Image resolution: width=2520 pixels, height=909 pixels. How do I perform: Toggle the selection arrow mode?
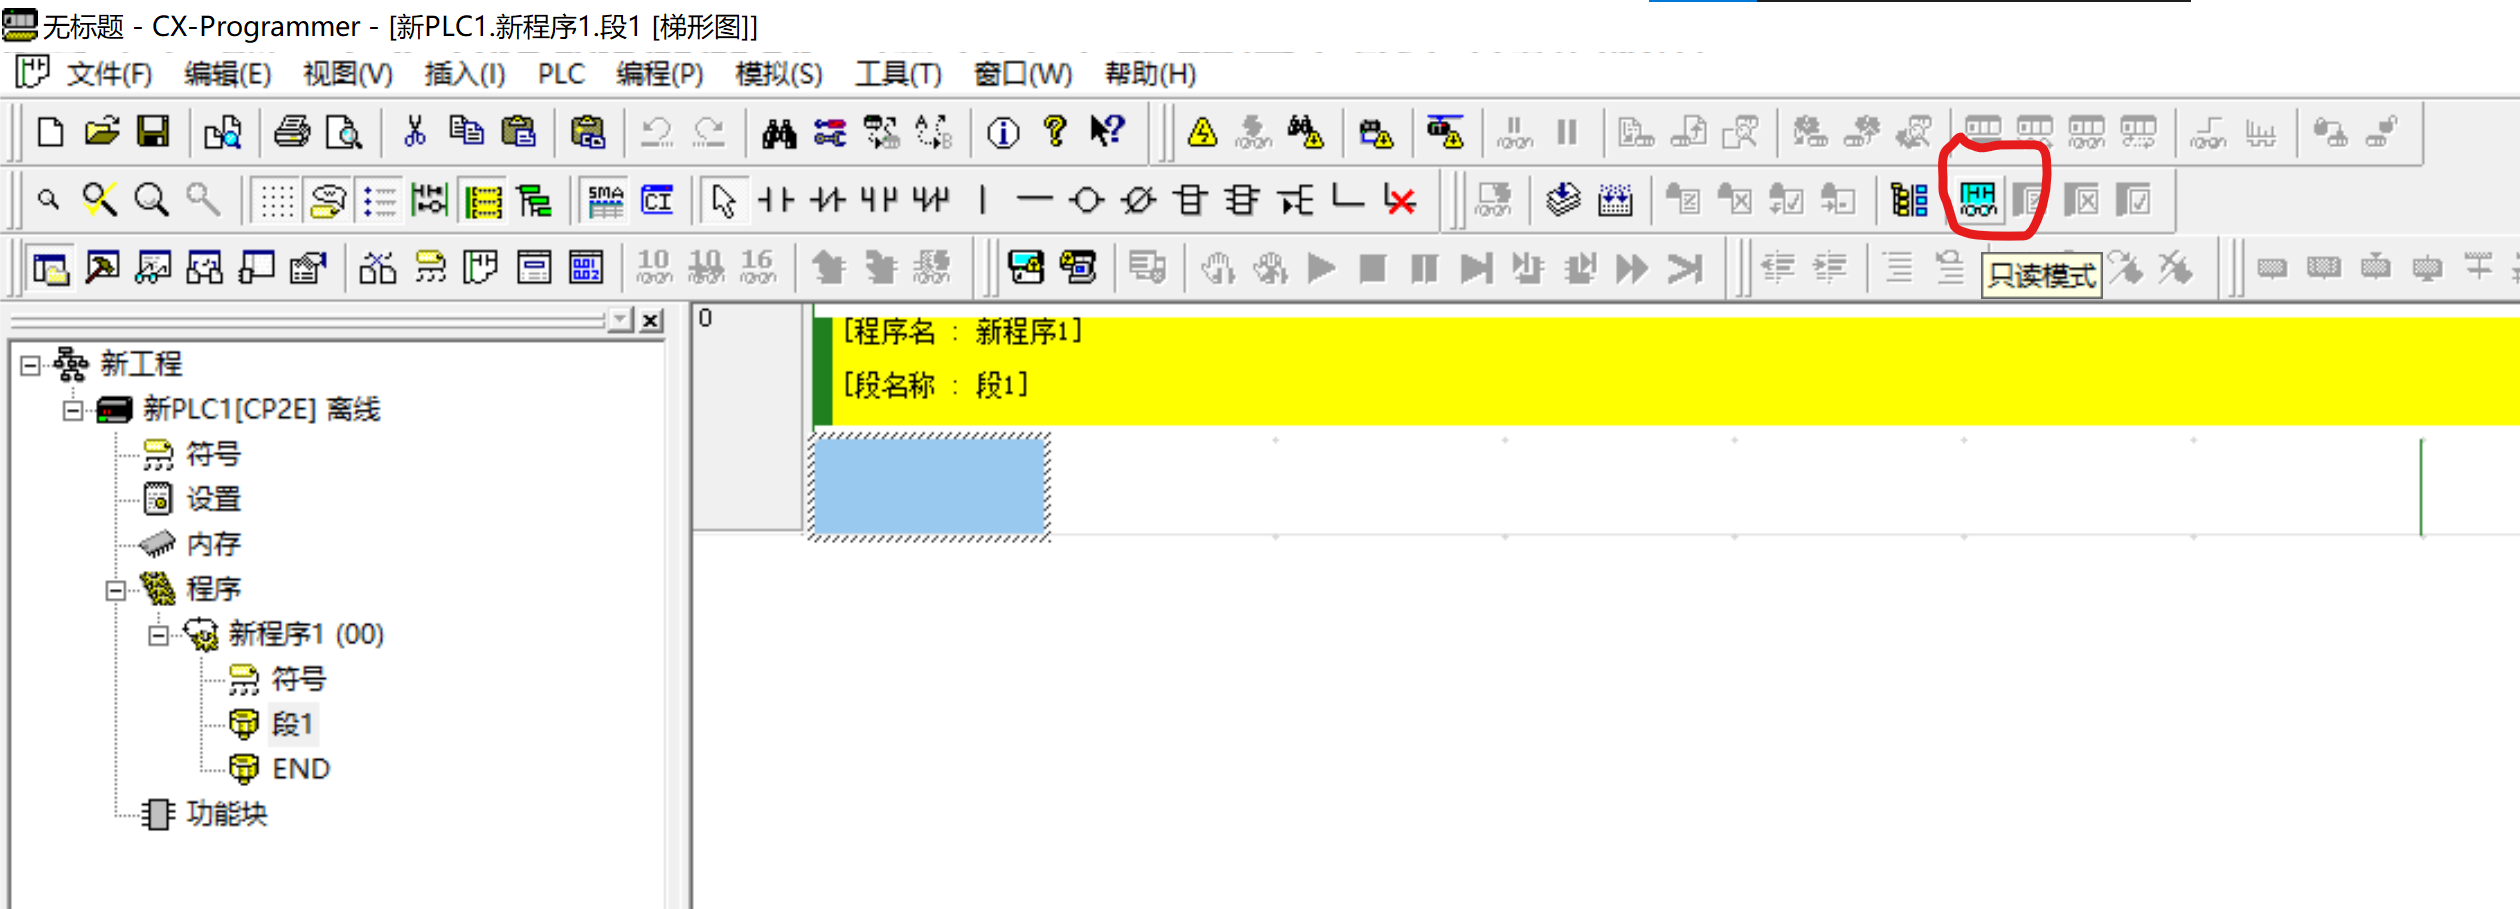(723, 201)
